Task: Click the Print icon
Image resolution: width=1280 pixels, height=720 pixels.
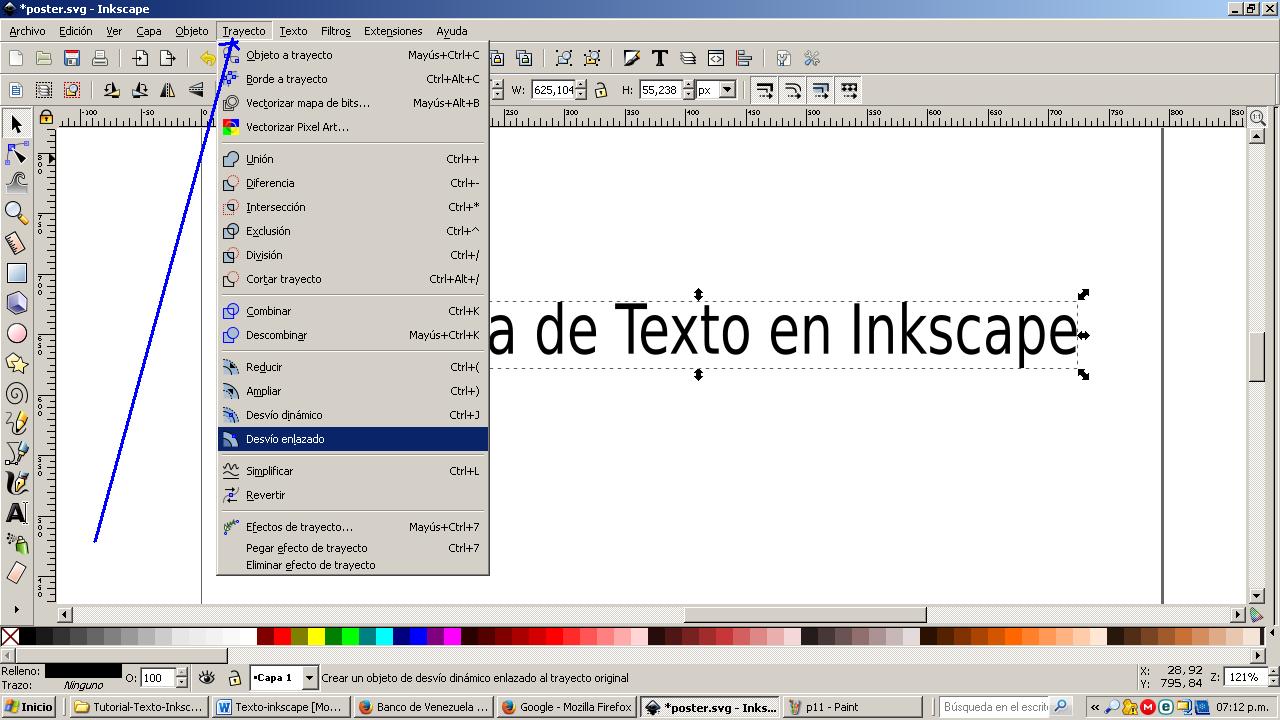Action: click(x=100, y=58)
